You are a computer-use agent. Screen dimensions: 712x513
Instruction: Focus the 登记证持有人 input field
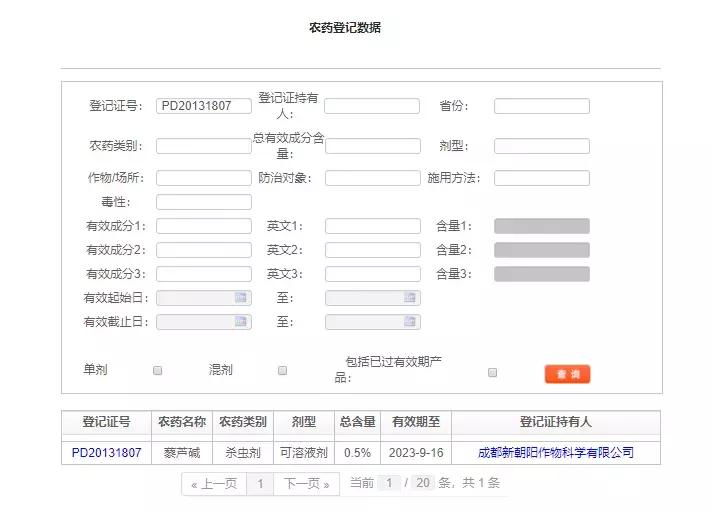pos(372,106)
